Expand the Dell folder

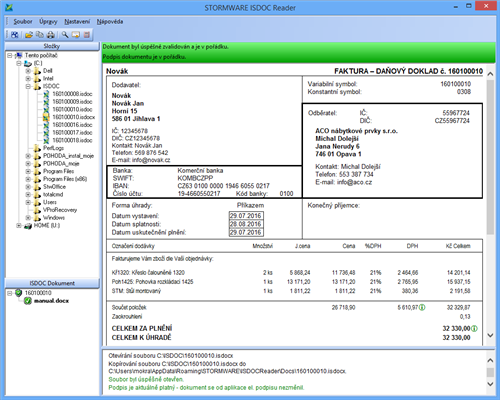28,71
